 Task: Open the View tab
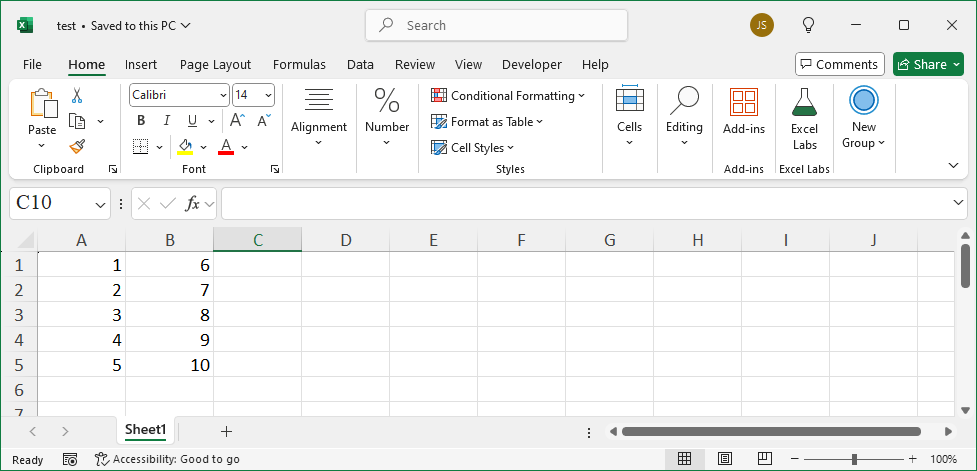pos(469,65)
